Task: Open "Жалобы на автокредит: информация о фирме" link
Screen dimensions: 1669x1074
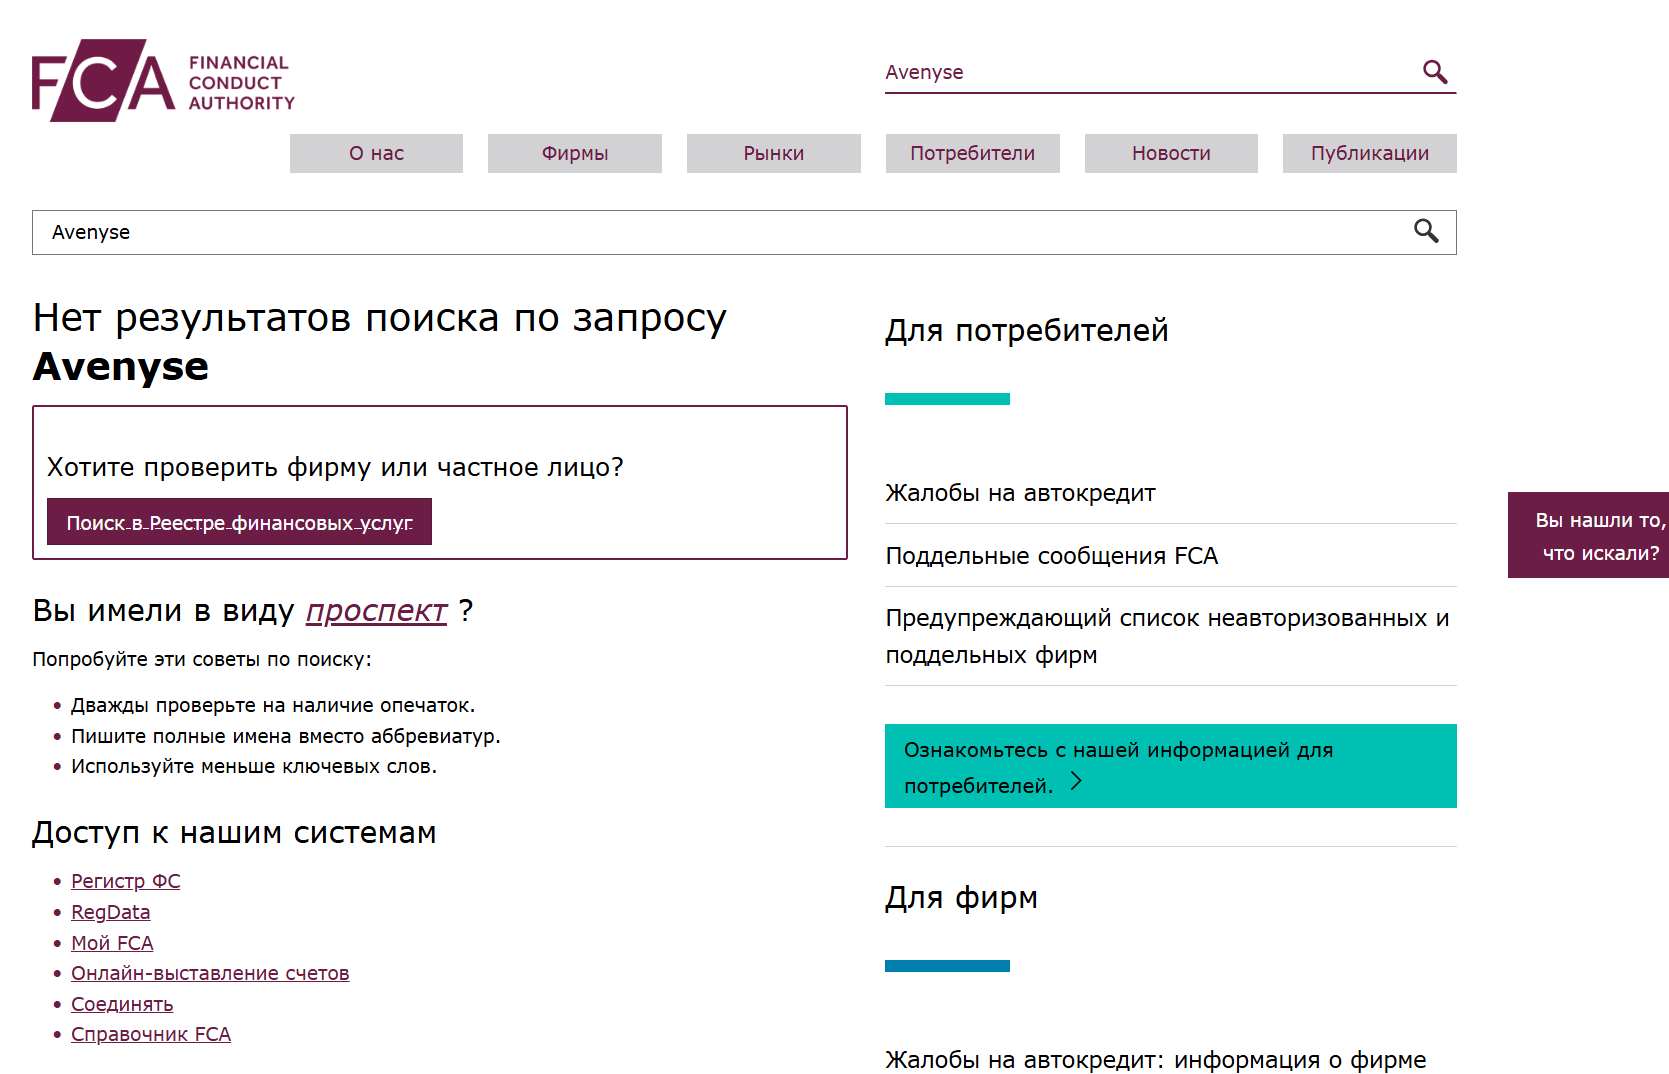Action: tap(1156, 1060)
